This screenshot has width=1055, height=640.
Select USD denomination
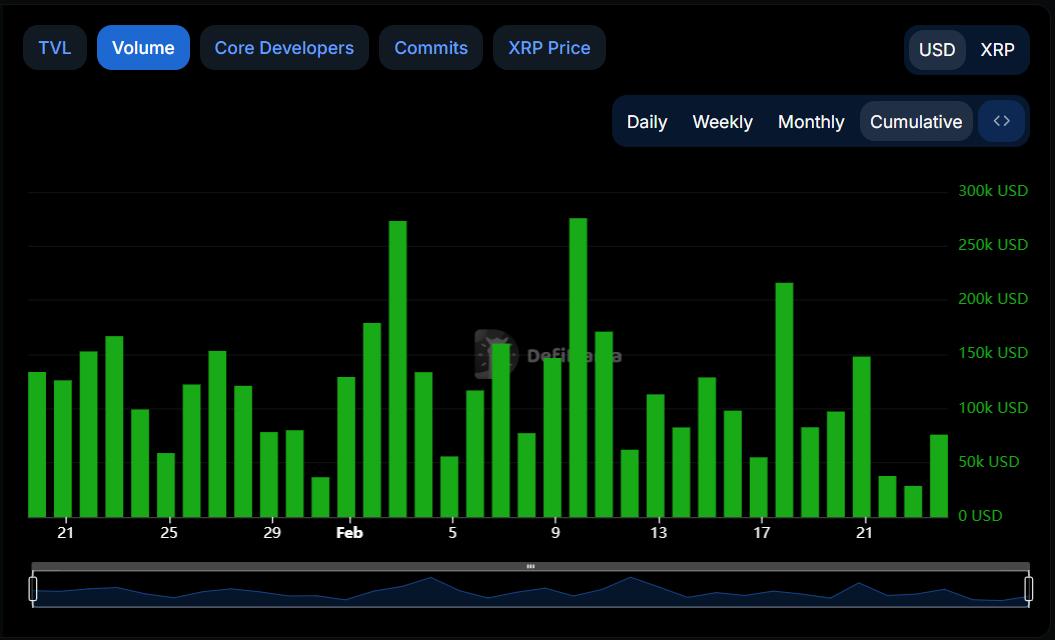click(x=937, y=50)
